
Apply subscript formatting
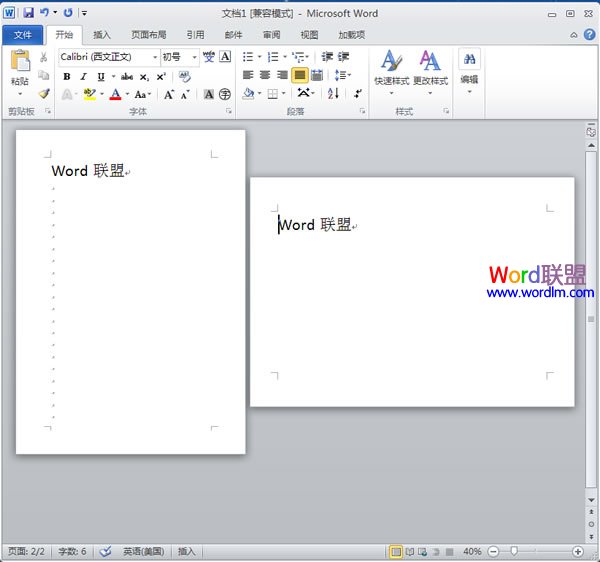point(144,77)
